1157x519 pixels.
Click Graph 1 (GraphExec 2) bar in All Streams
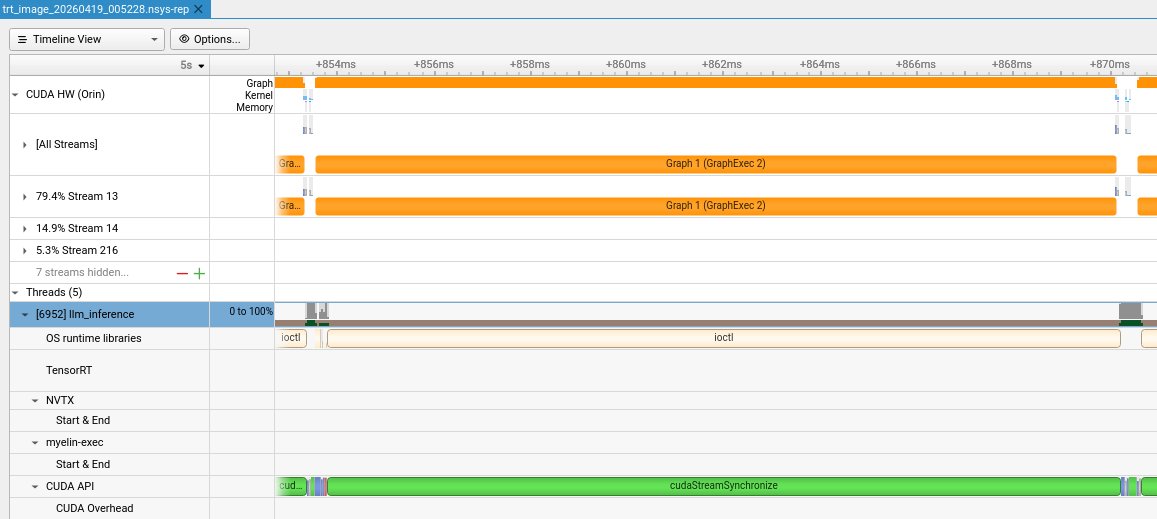coord(715,164)
